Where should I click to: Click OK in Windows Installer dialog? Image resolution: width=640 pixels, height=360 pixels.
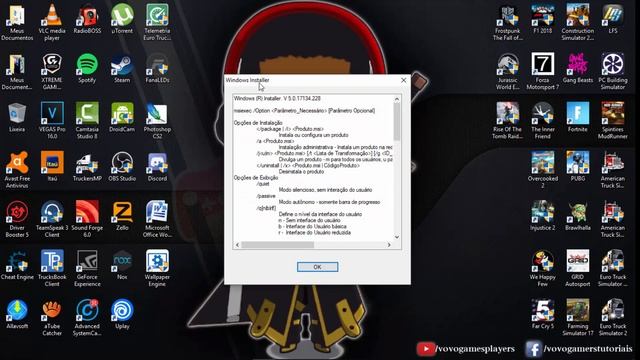pyautogui.click(x=317, y=267)
